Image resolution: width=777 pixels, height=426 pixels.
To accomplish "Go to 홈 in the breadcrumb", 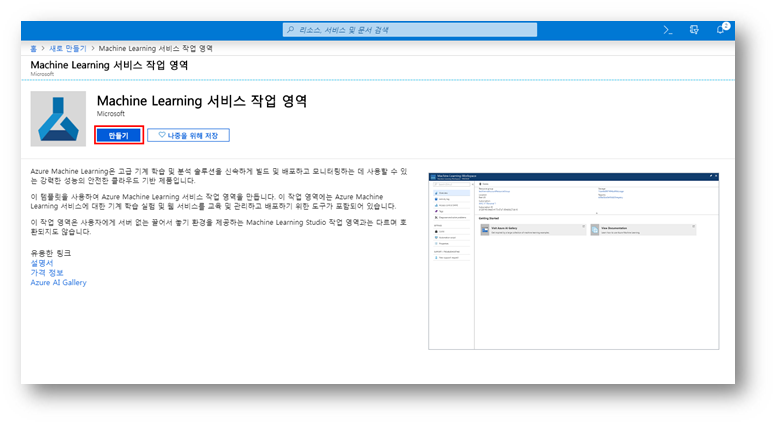I will [33, 49].
